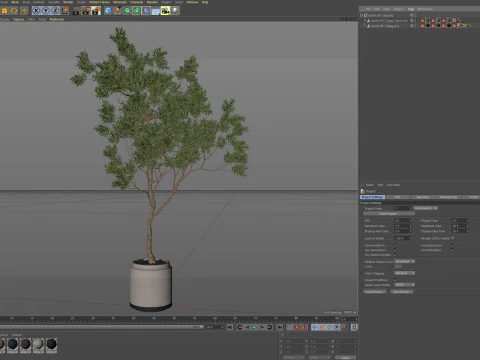This screenshot has width=480, height=360.
Task: Click the Save Preset button
Action: tap(402, 292)
